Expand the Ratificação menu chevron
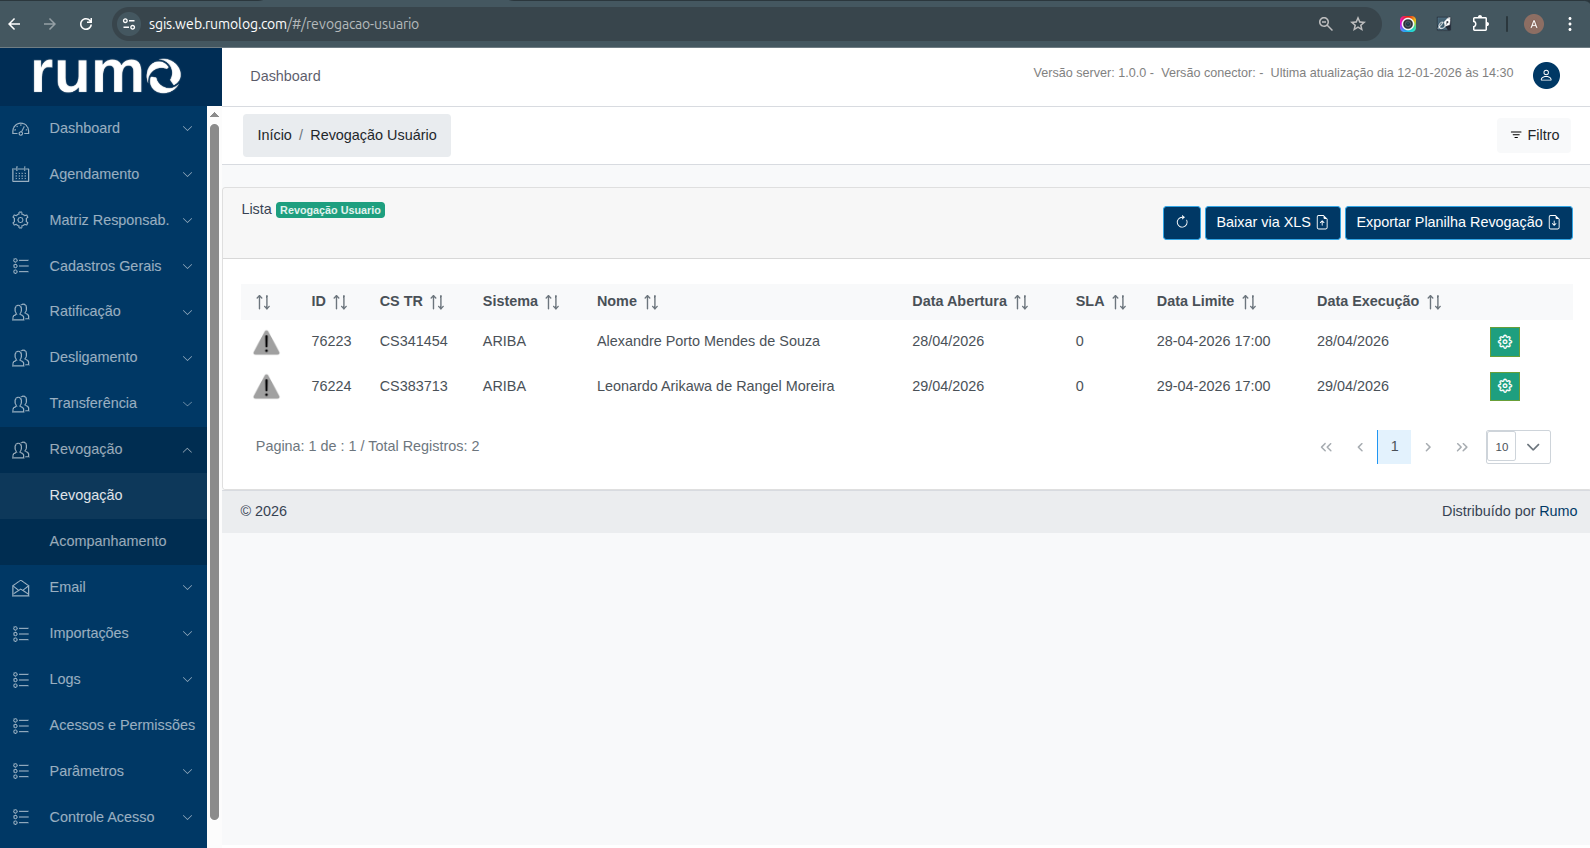This screenshot has height=848, width=1590. click(x=187, y=312)
